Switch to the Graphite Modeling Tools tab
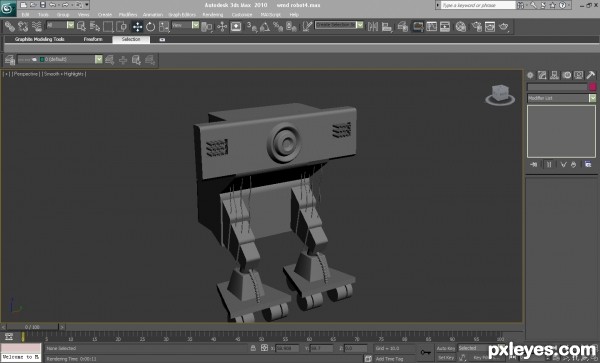The height and width of the screenshot is (363, 600). point(39,39)
